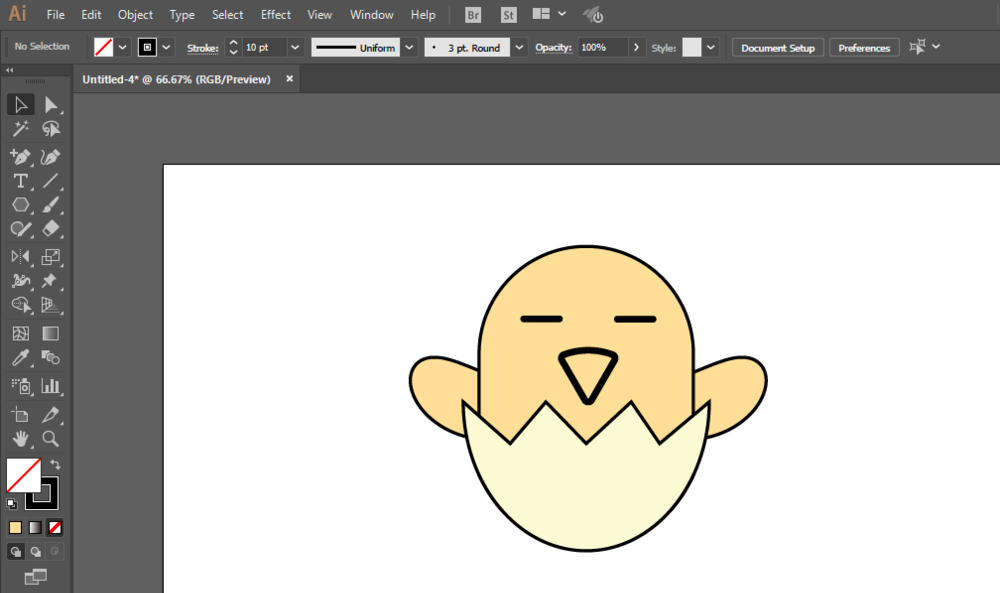Pick the Type tool
This screenshot has height=593, width=1000.
click(x=20, y=181)
